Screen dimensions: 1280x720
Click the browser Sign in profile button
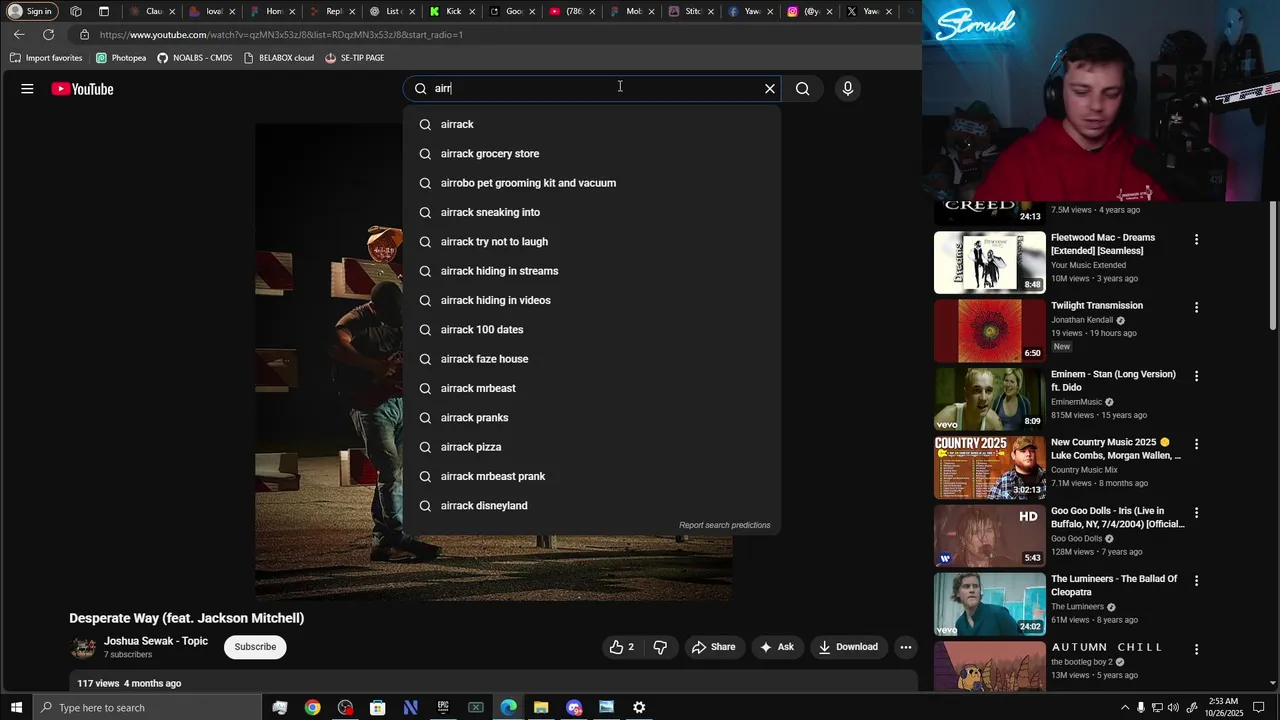point(31,11)
